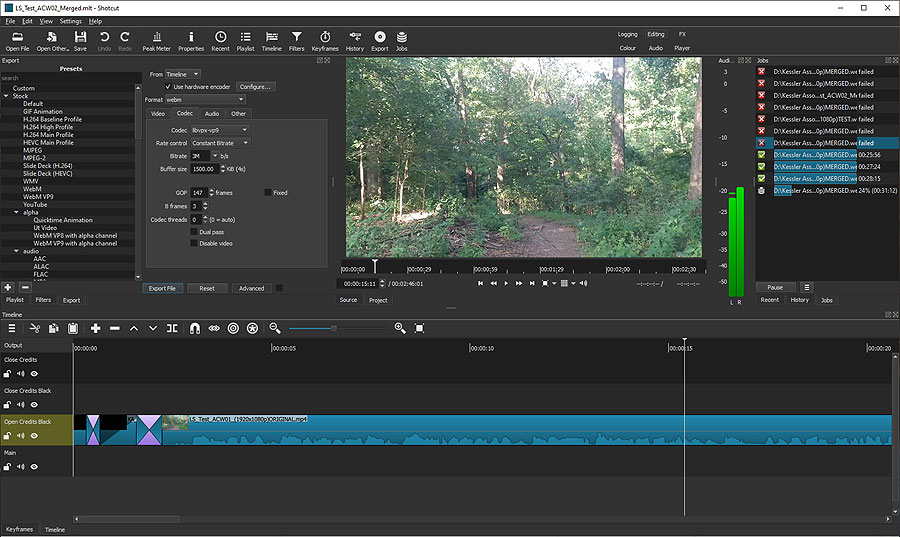The height and width of the screenshot is (537, 900).
Task: Click the player Play button
Action: [x=506, y=283]
